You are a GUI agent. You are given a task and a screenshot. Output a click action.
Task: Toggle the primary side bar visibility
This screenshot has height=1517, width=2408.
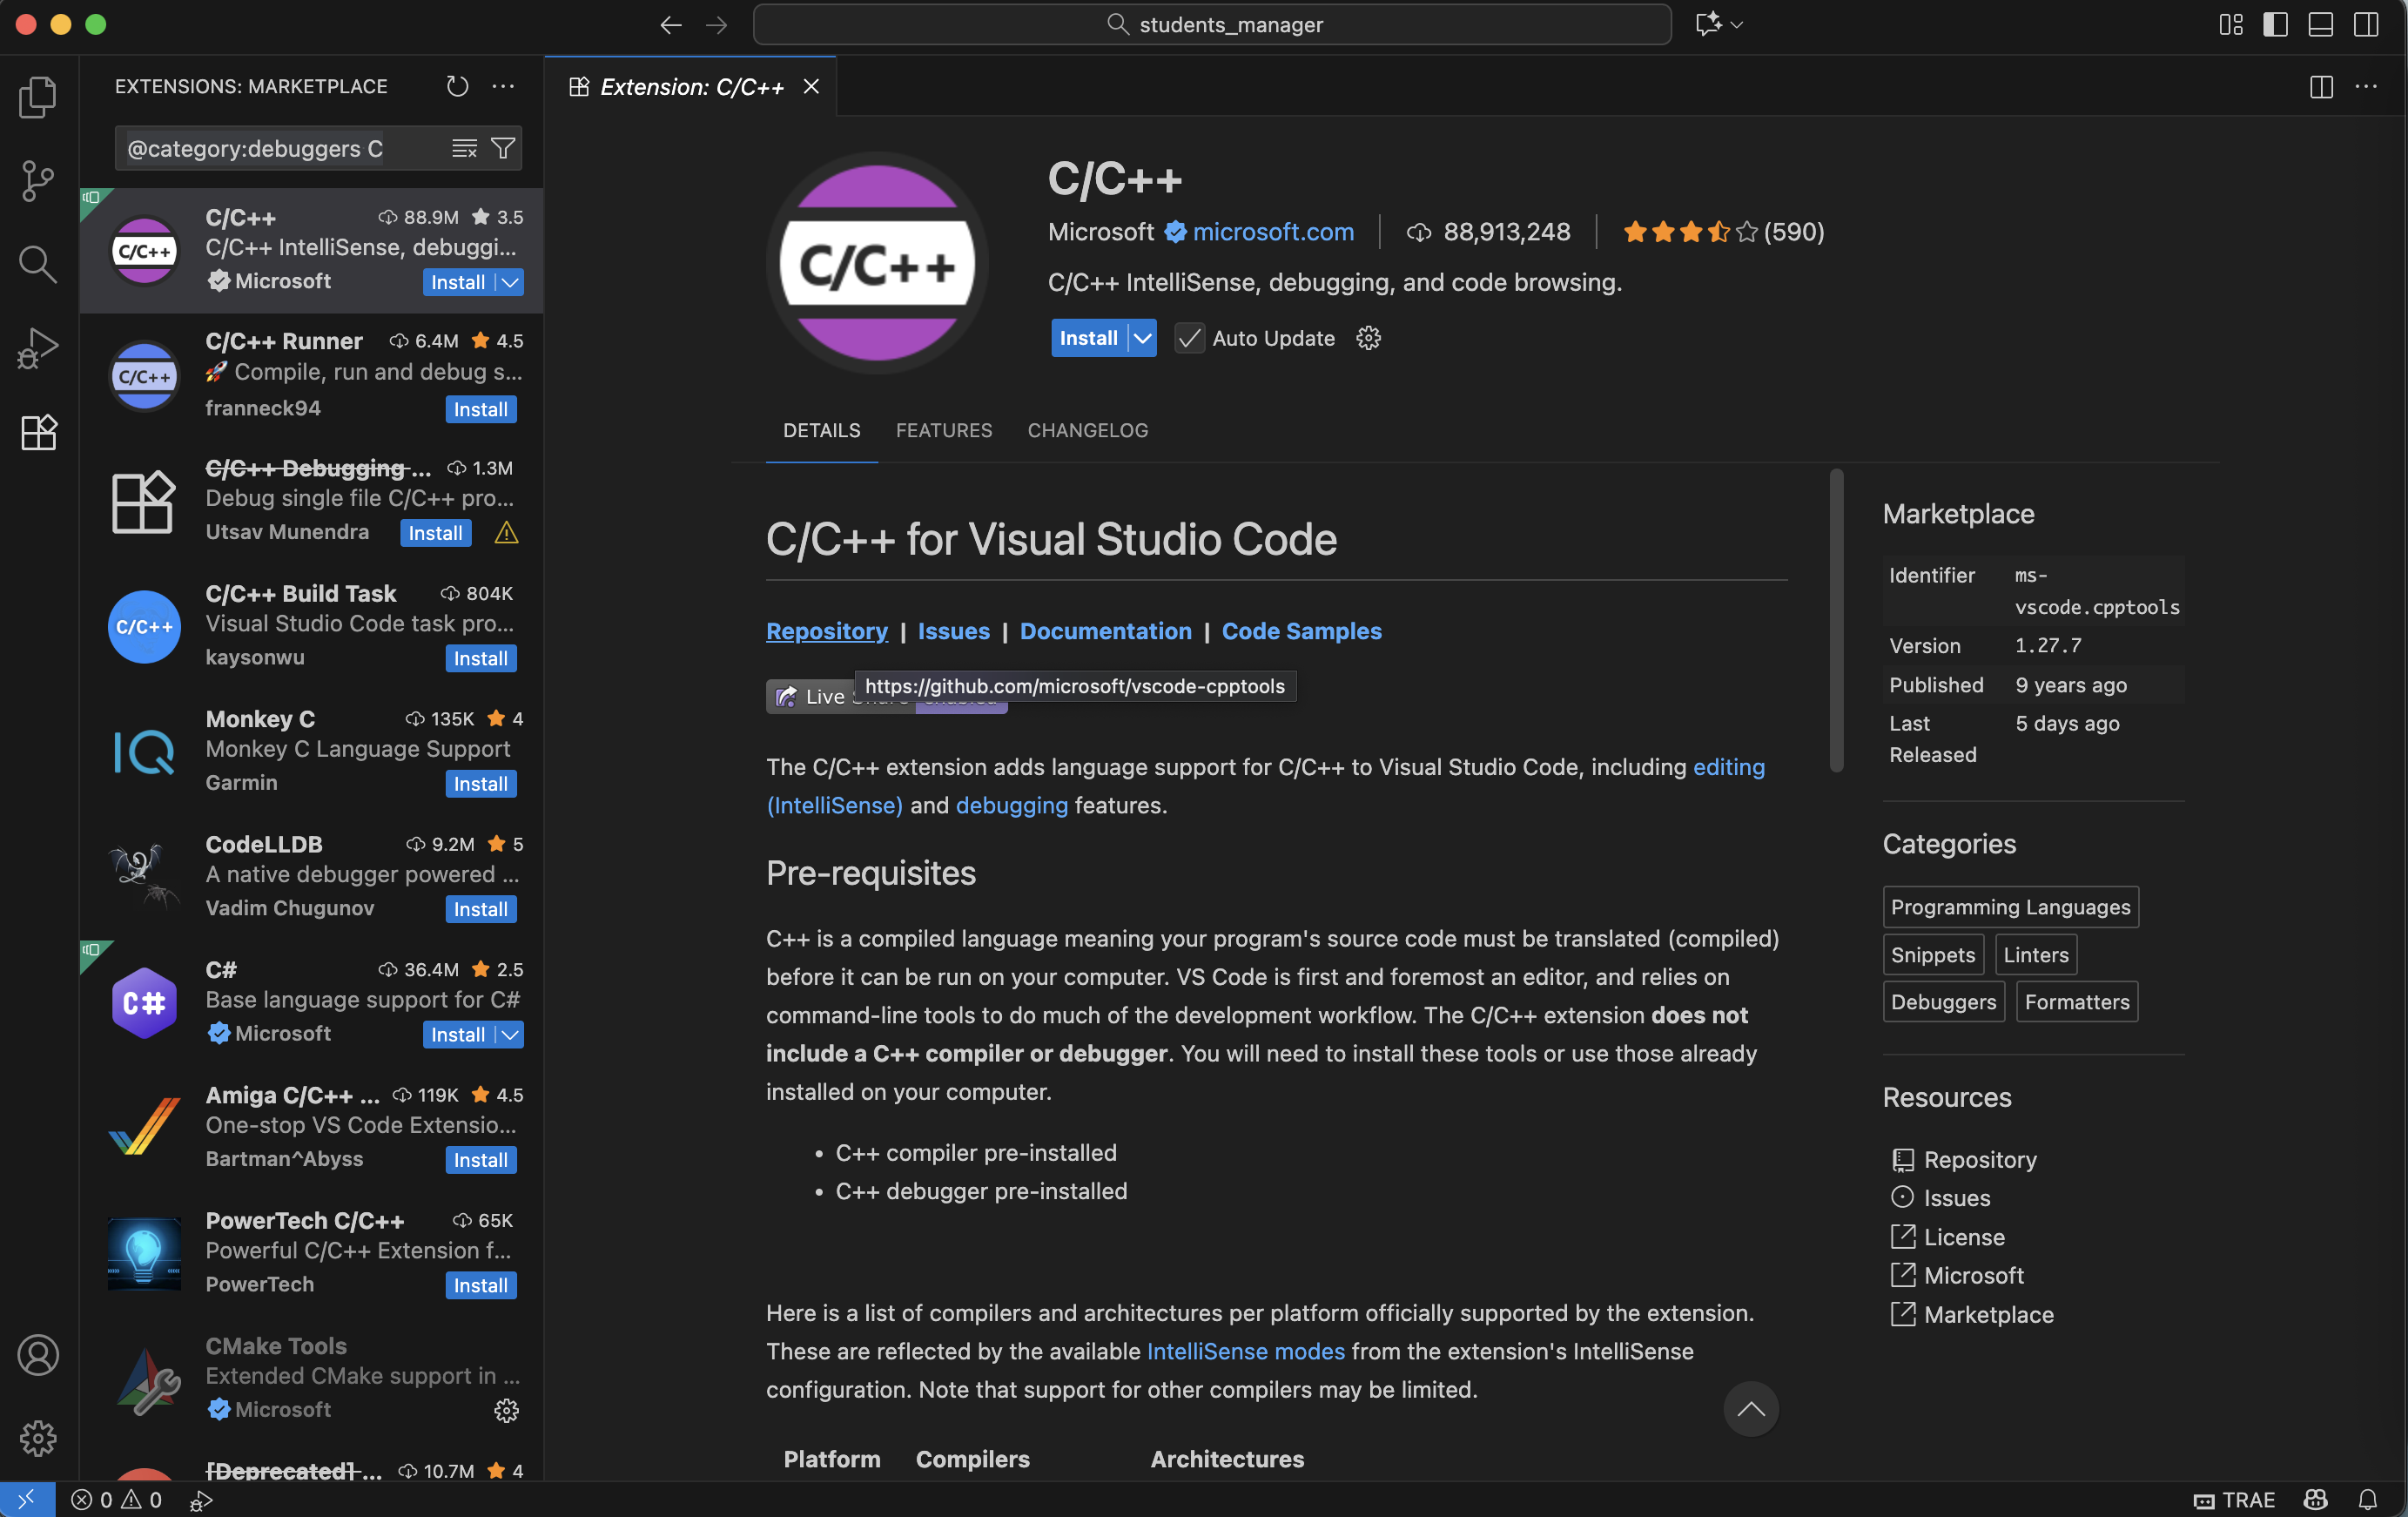(2275, 24)
